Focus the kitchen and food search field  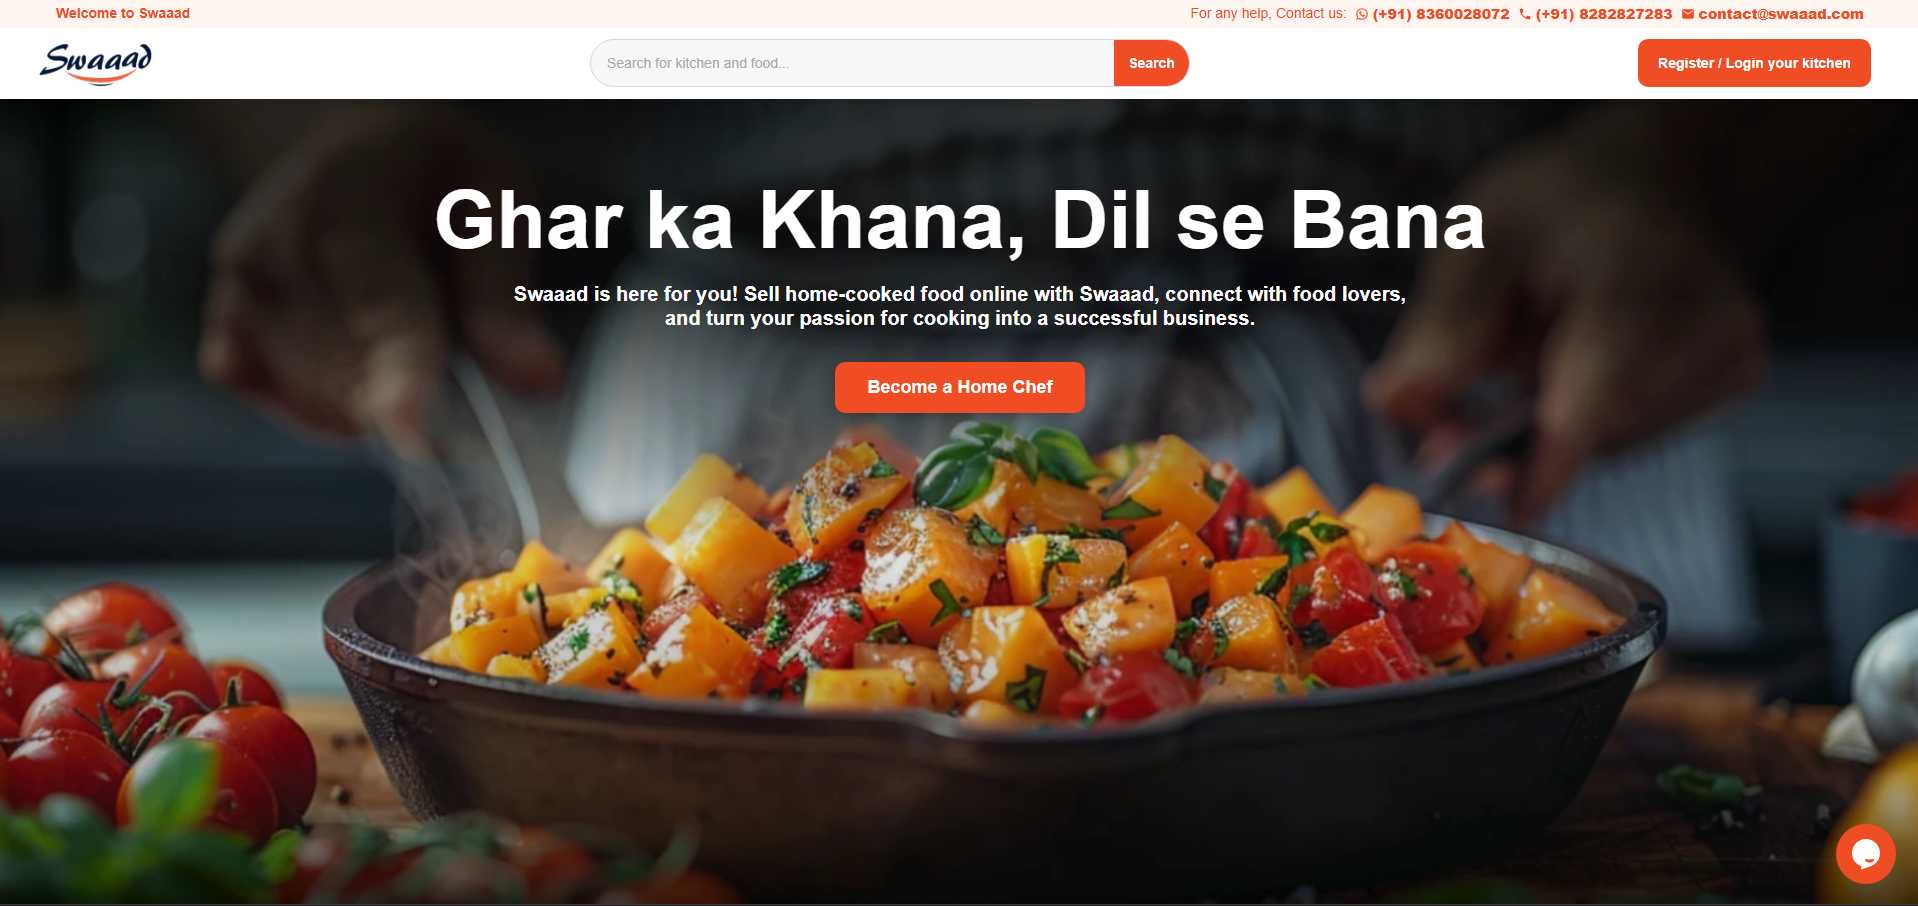[852, 63]
